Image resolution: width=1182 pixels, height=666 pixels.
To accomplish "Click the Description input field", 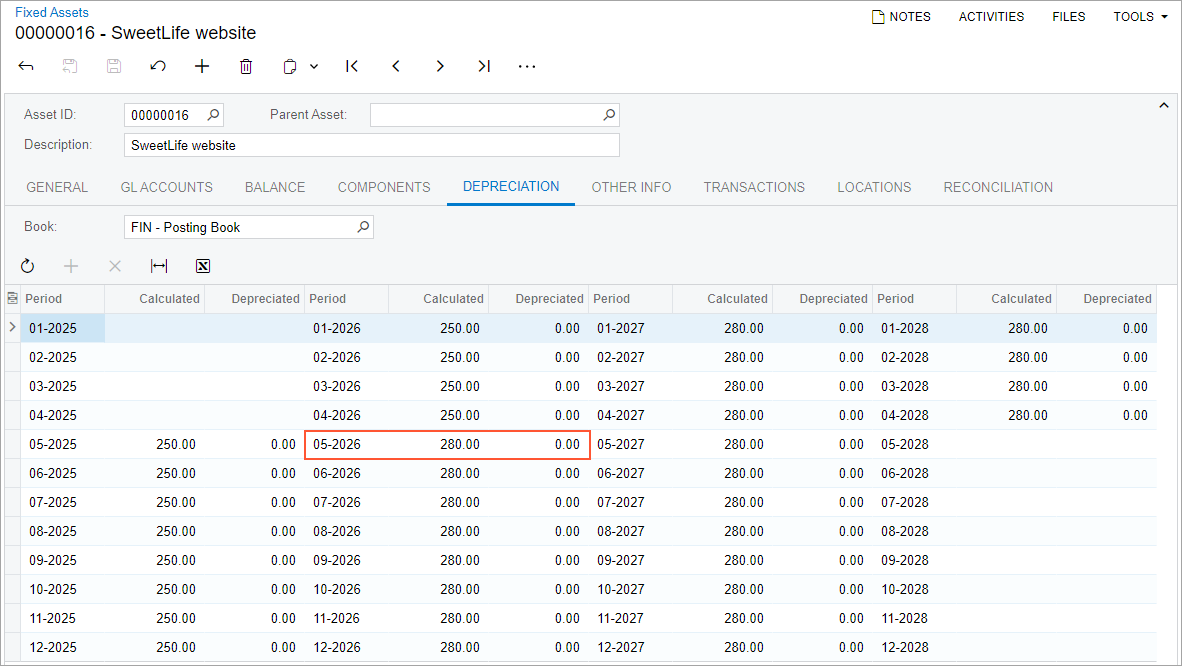I will [371, 145].
